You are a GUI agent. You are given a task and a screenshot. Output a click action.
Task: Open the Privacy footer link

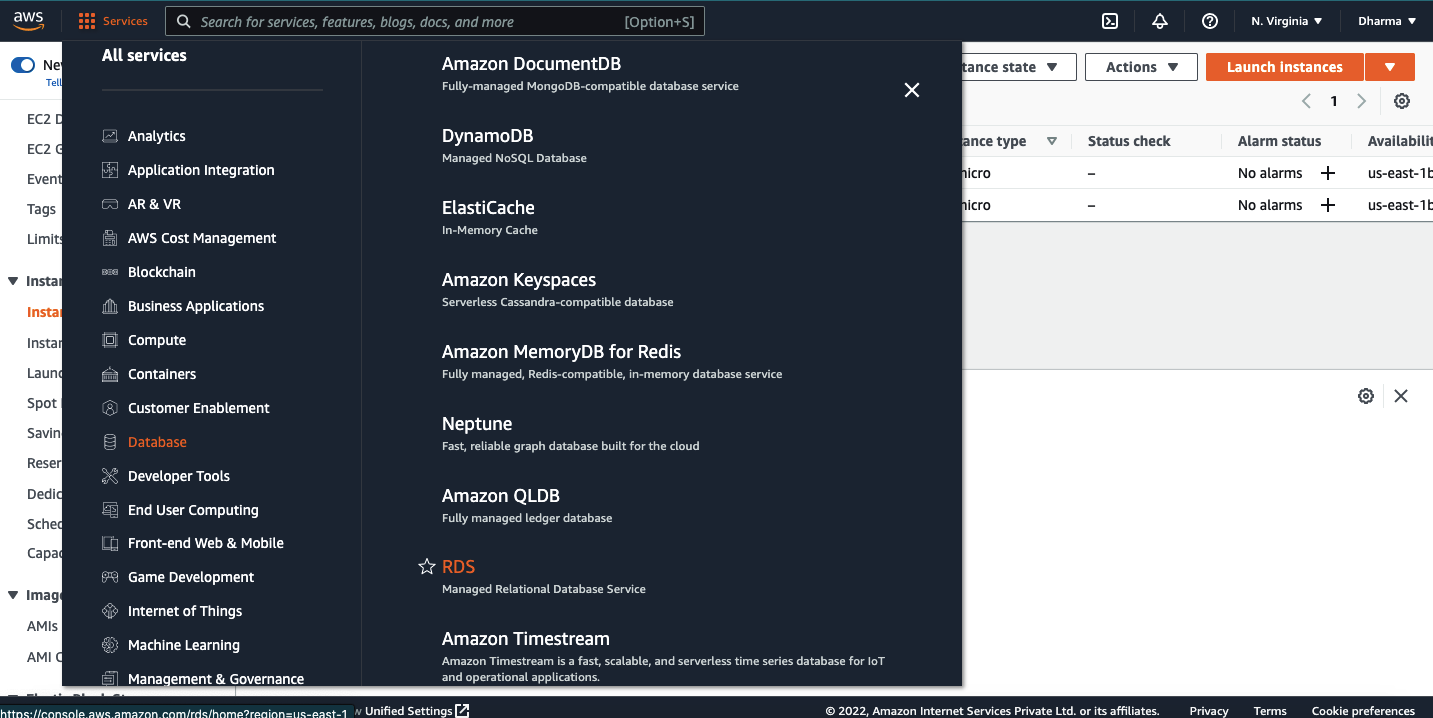pos(1209,711)
